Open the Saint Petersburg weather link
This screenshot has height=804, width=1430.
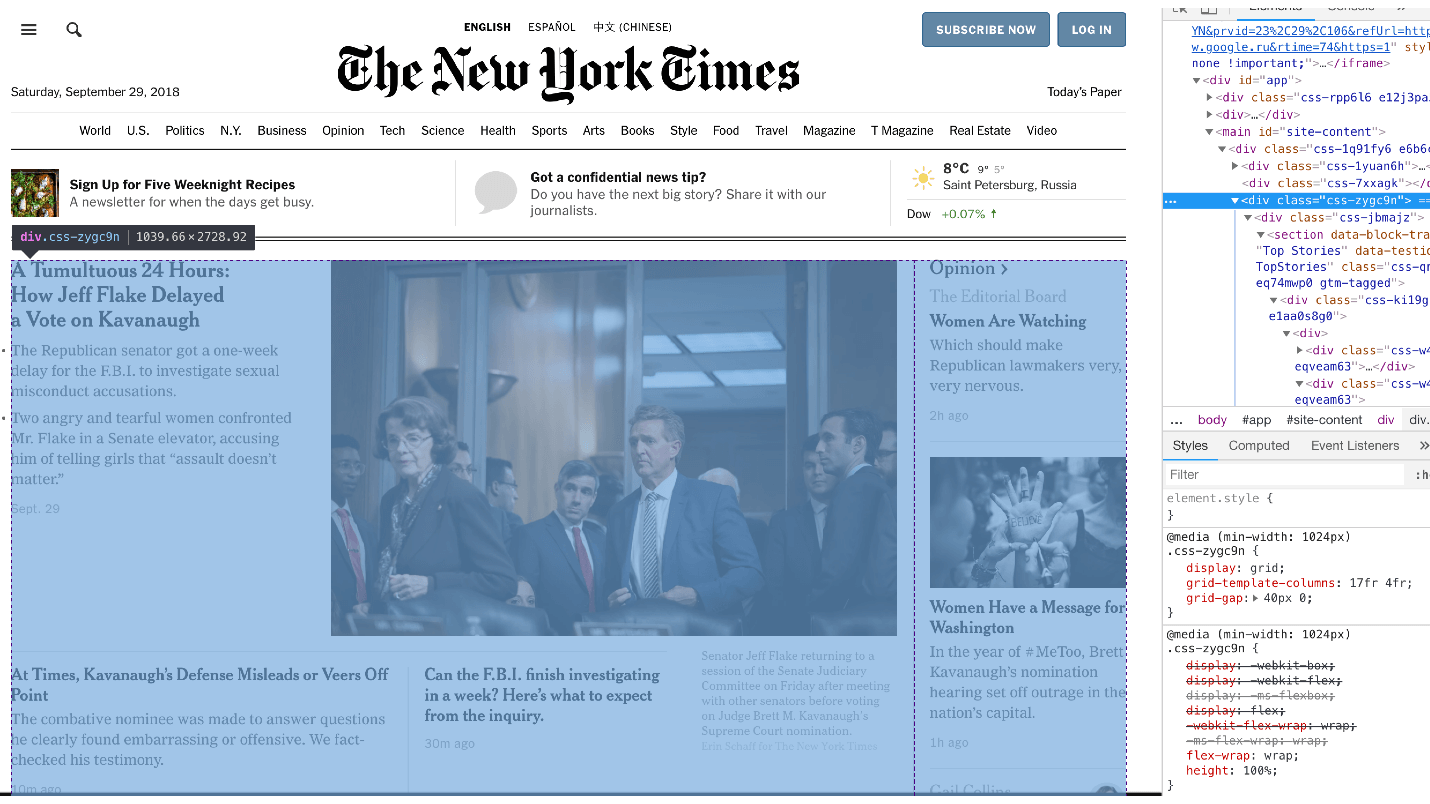tap(1010, 185)
